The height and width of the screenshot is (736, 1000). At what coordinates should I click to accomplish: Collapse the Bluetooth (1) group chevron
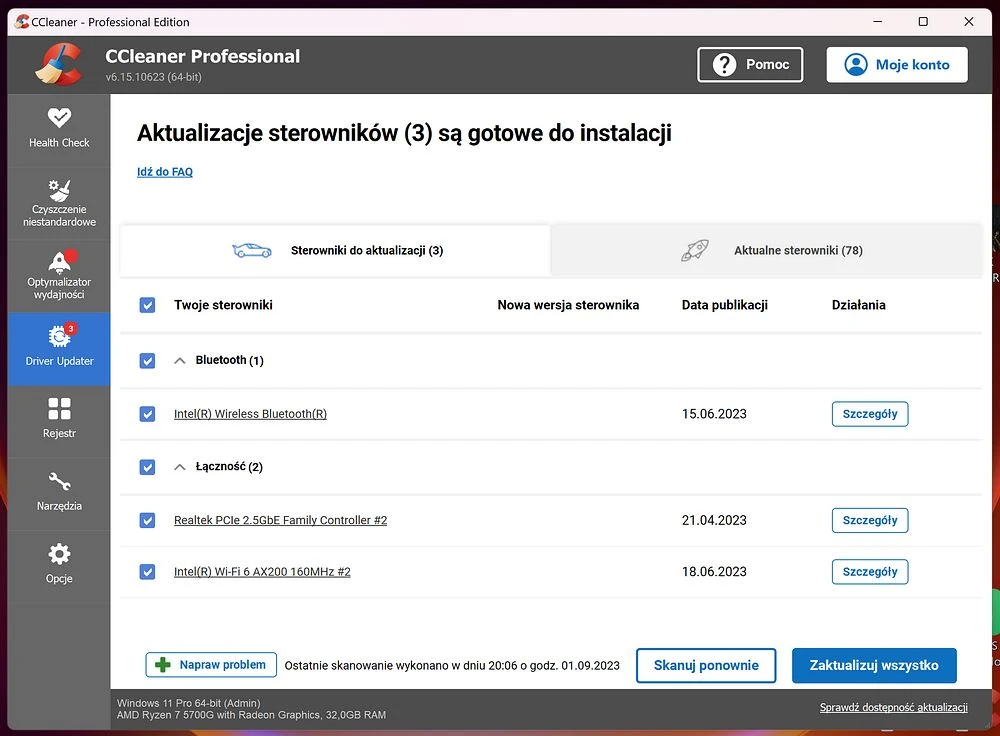point(180,360)
